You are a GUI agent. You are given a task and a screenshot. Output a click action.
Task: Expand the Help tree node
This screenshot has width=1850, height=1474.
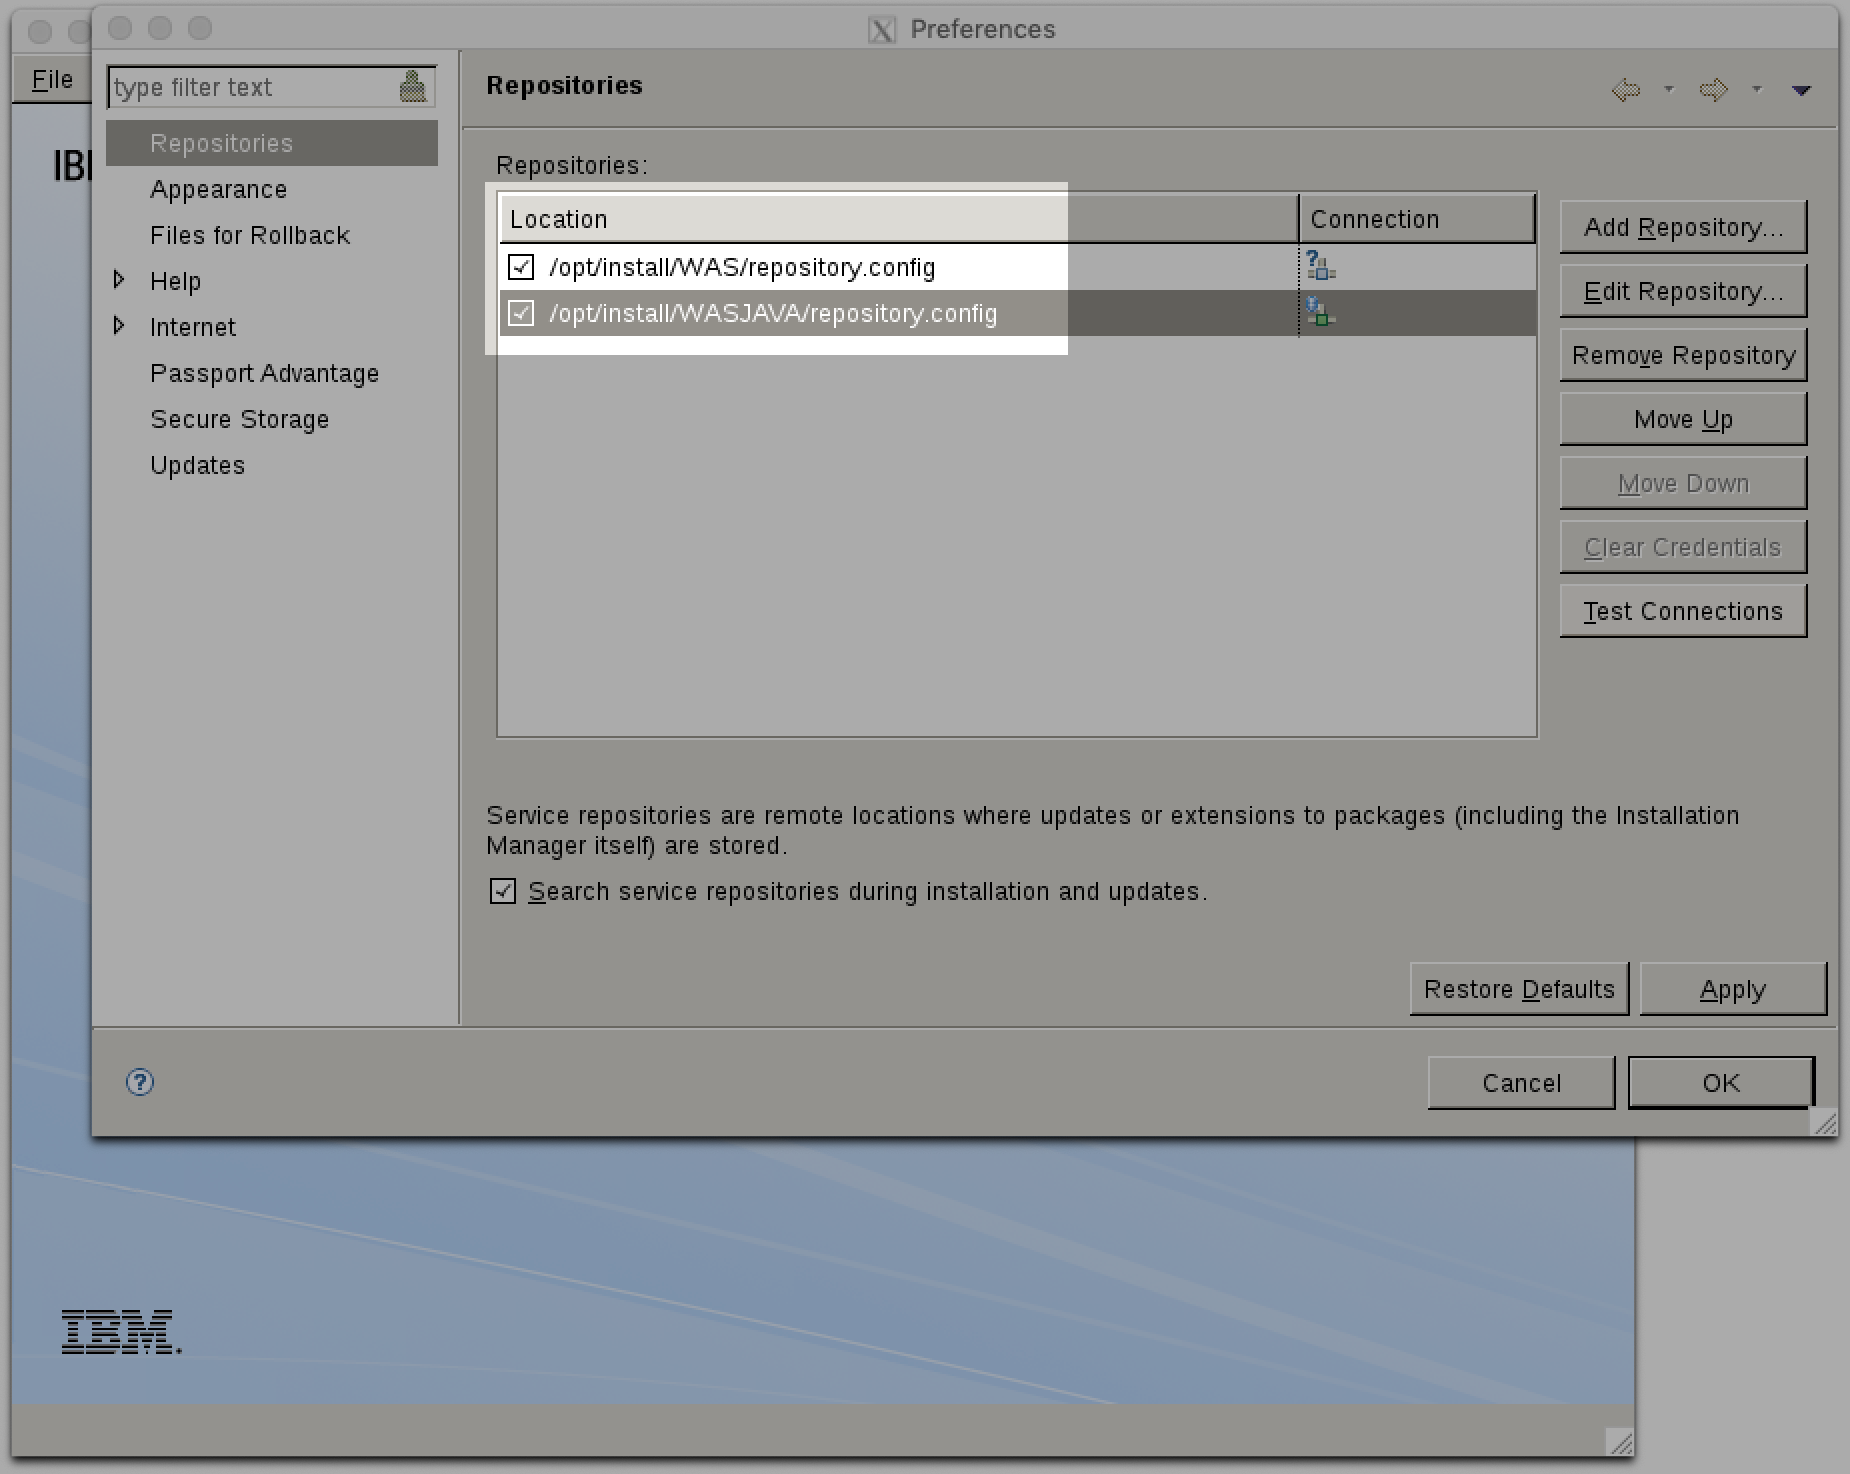click(x=119, y=281)
